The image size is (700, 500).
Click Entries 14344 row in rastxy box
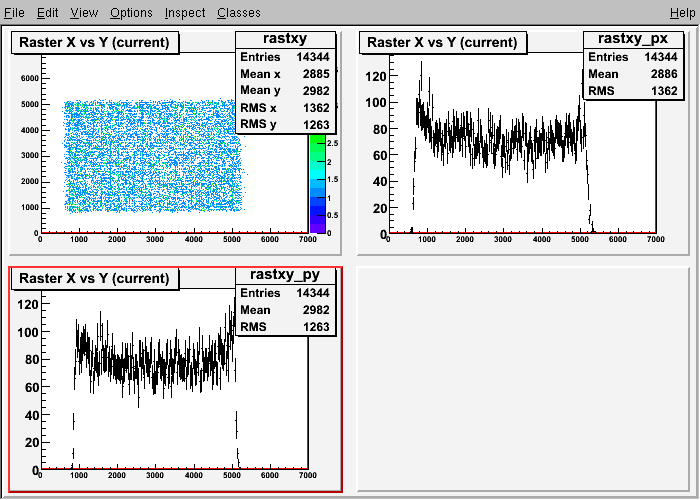pyautogui.click(x=285, y=57)
